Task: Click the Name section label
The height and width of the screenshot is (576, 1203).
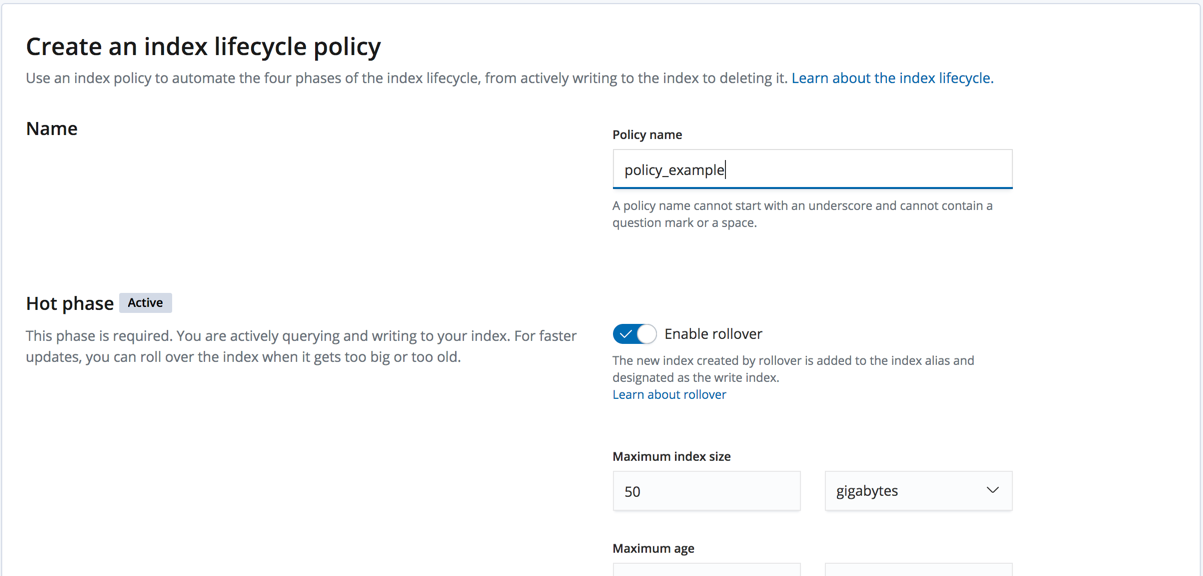Action: pos(51,128)
